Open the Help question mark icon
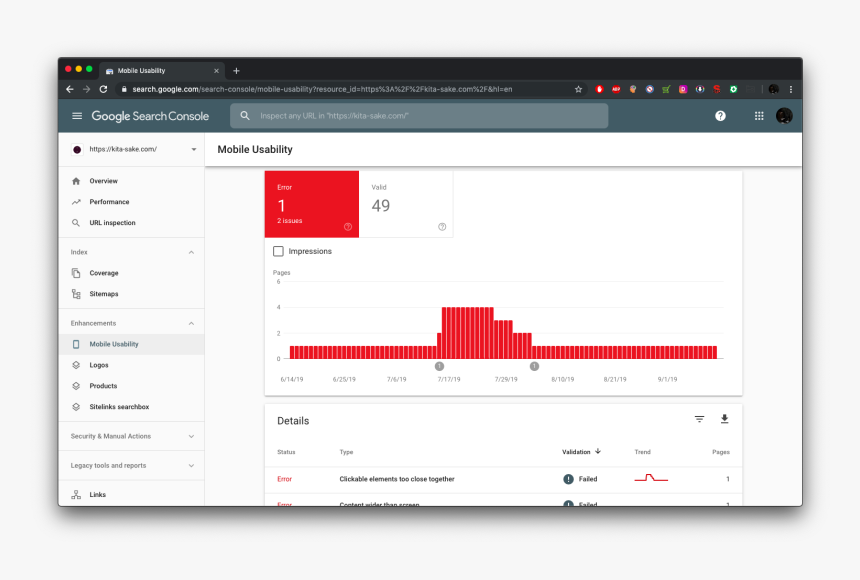The image size is (860, 580). point(720,116)
